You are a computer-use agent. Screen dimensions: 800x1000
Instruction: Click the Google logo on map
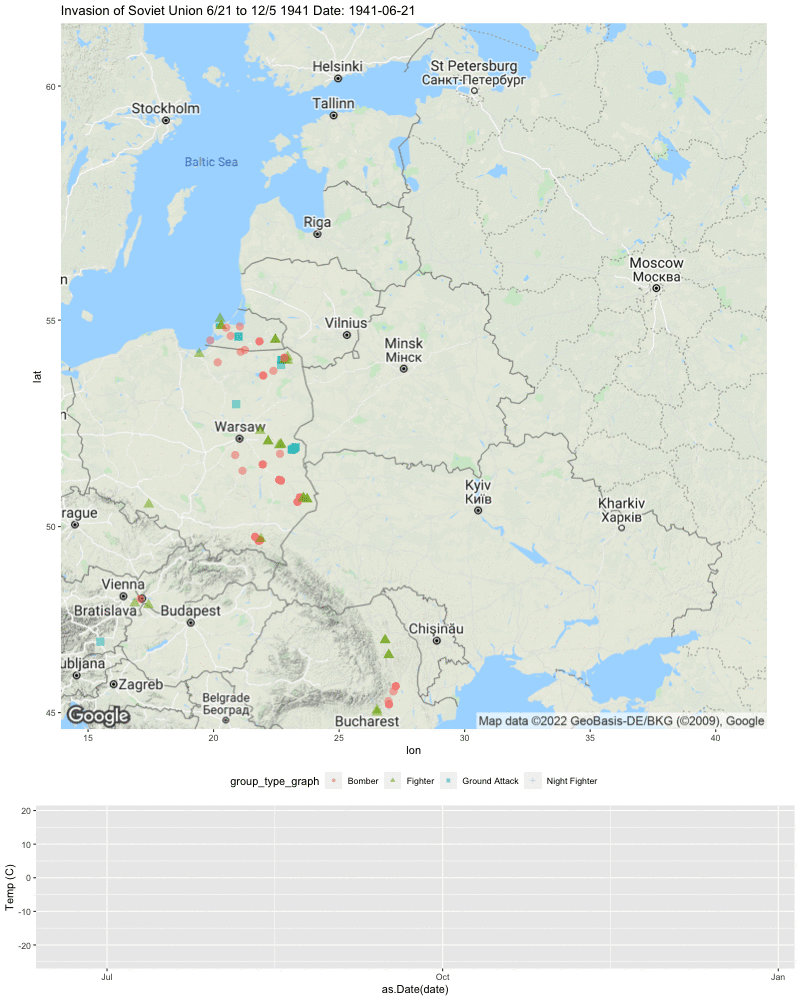click(99, 716)
